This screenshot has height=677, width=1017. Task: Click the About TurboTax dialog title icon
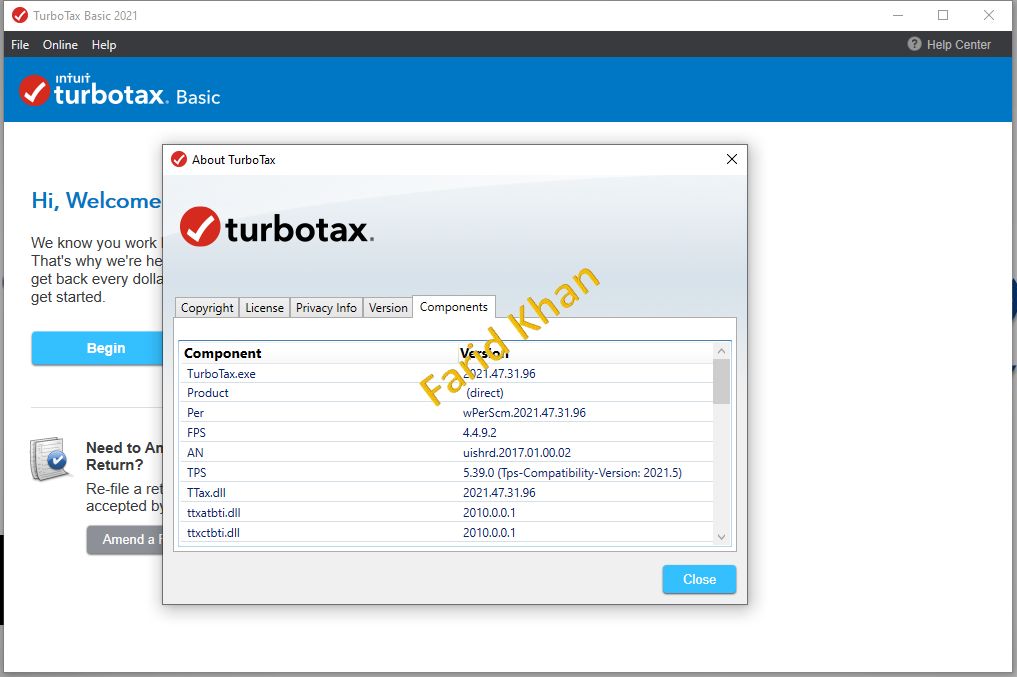click(x=179, y=160)
